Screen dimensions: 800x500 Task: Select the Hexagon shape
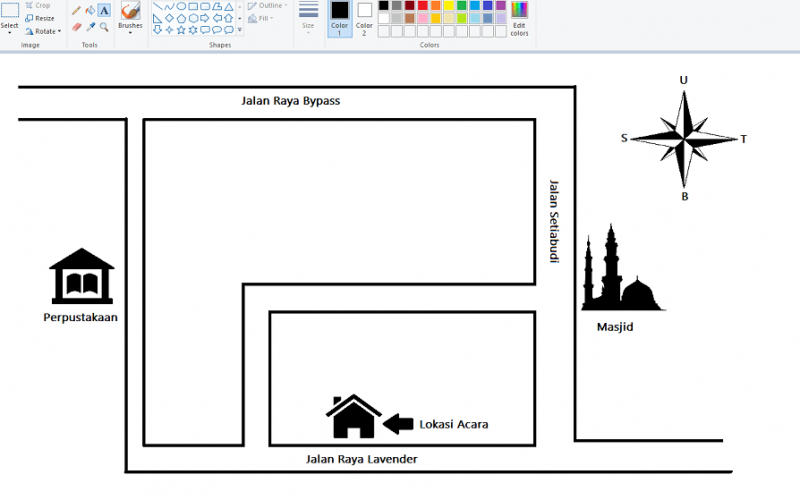point(193,18)
